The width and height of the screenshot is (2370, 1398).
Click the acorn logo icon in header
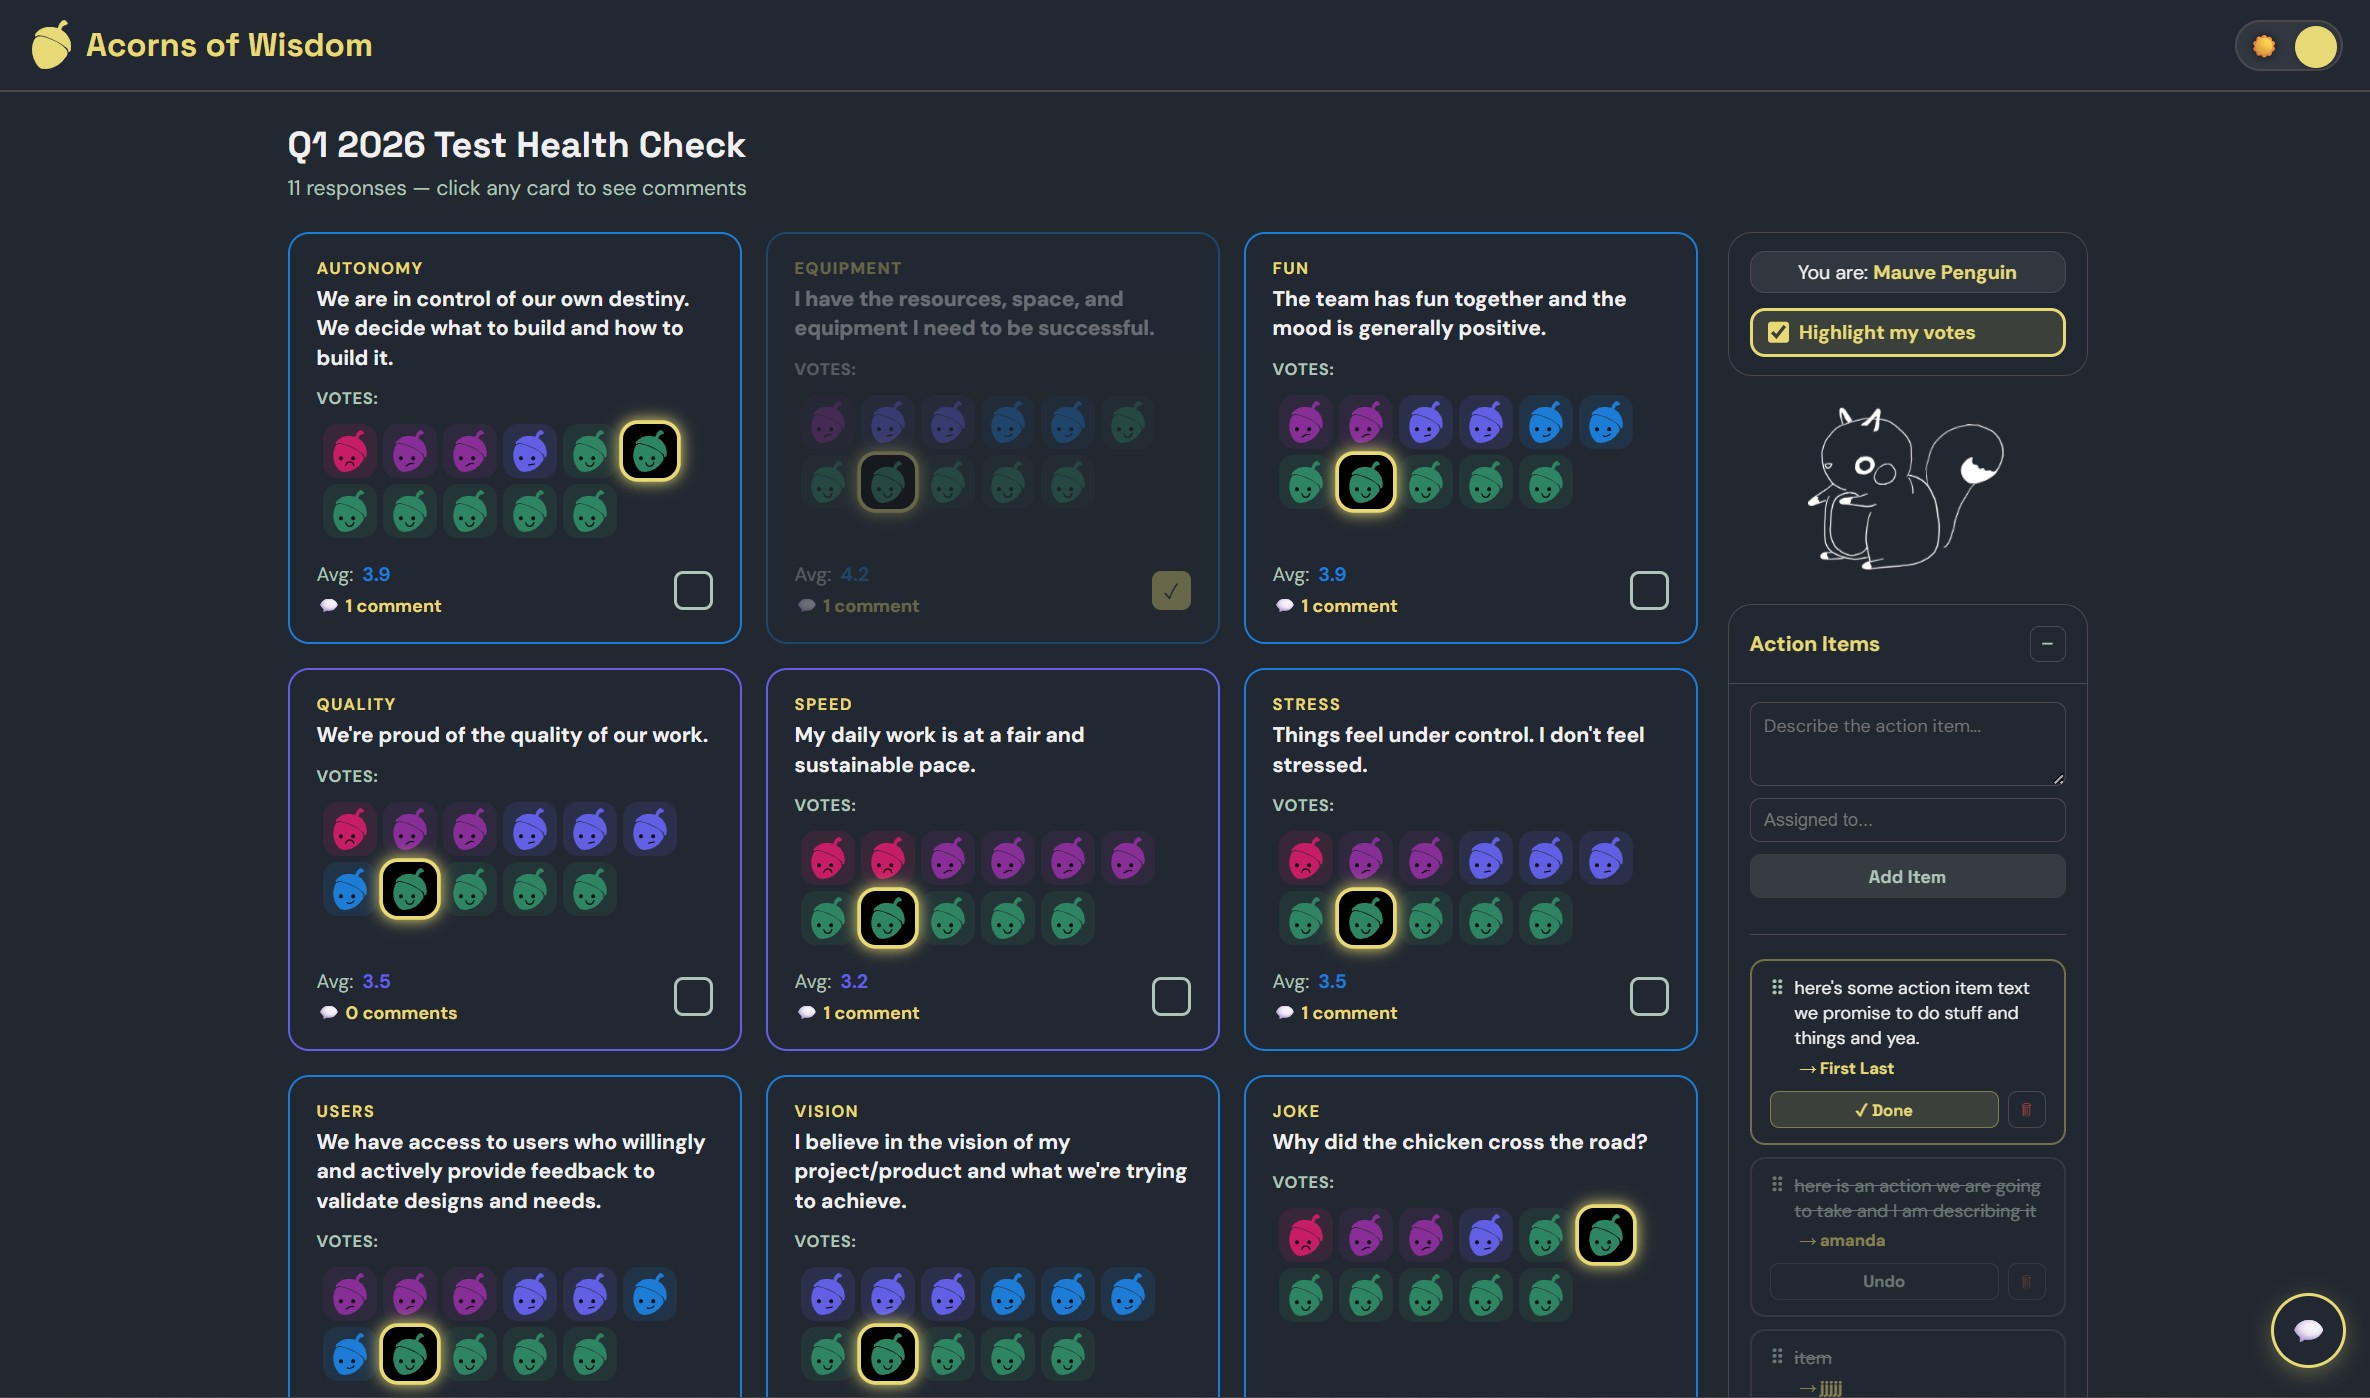(51, 45)
